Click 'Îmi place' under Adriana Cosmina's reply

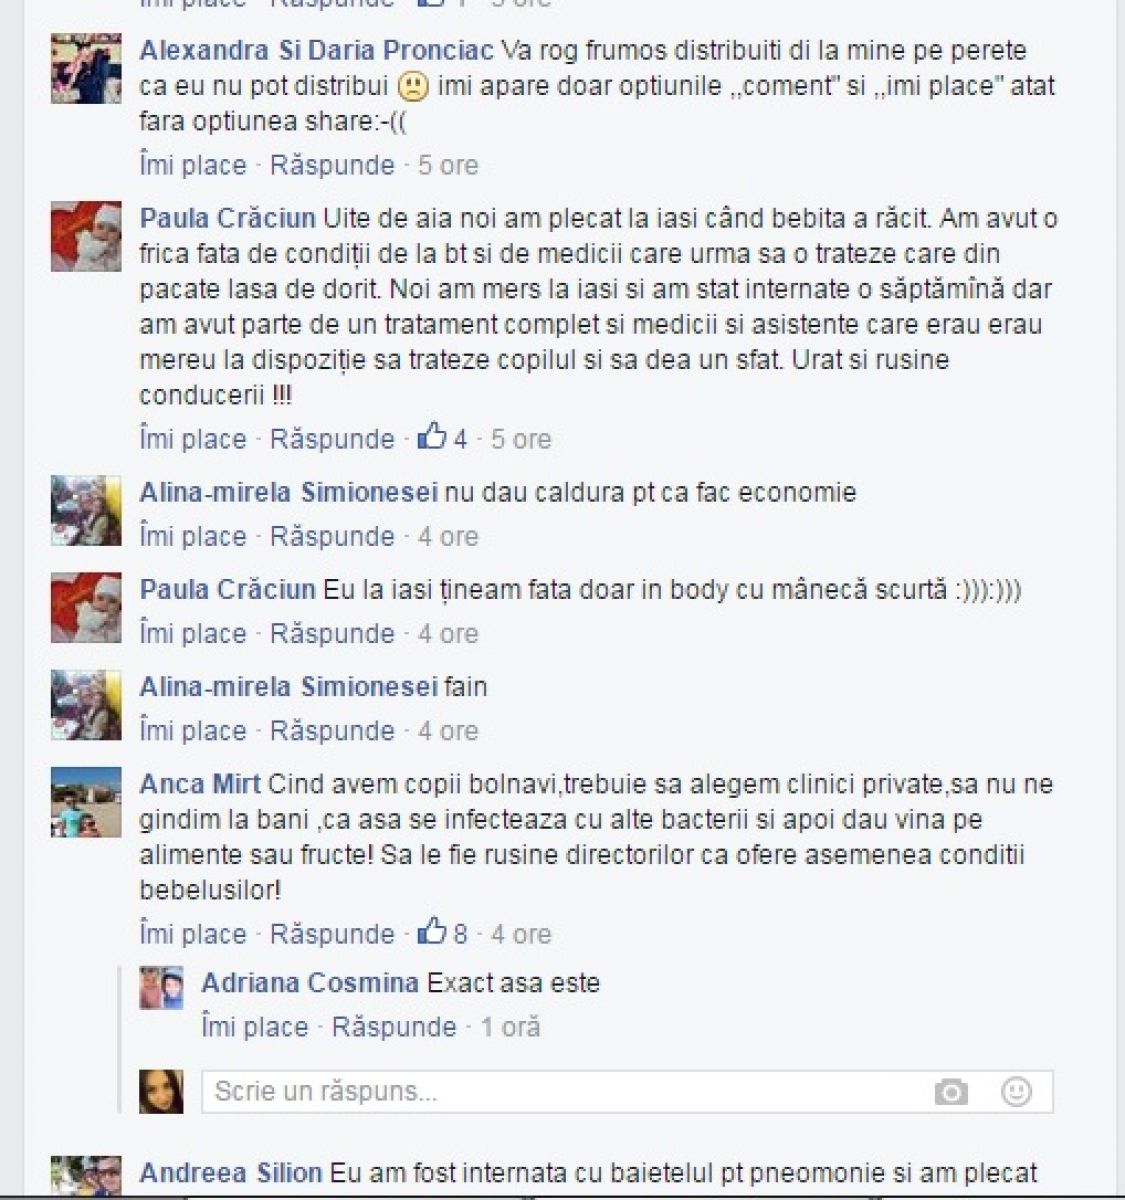pyautogui.click(x=255, y=1027)
